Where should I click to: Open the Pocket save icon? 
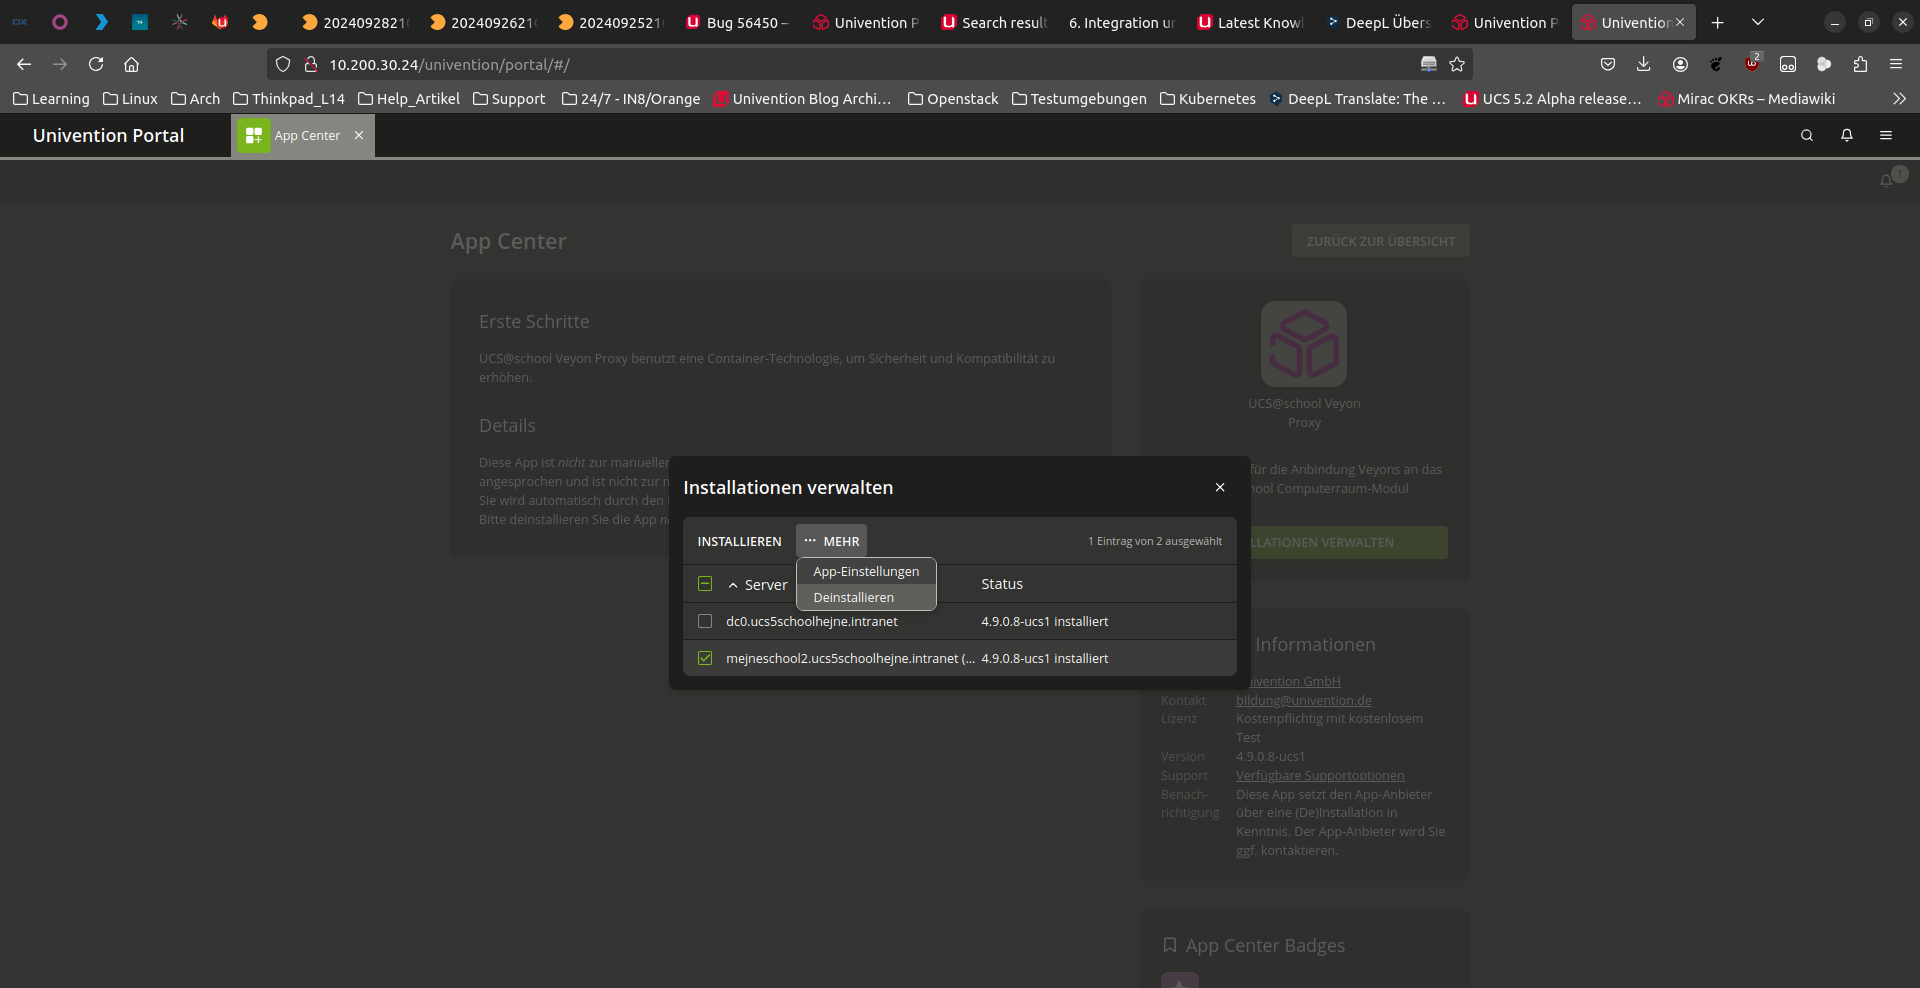(x=1608, y=64)
